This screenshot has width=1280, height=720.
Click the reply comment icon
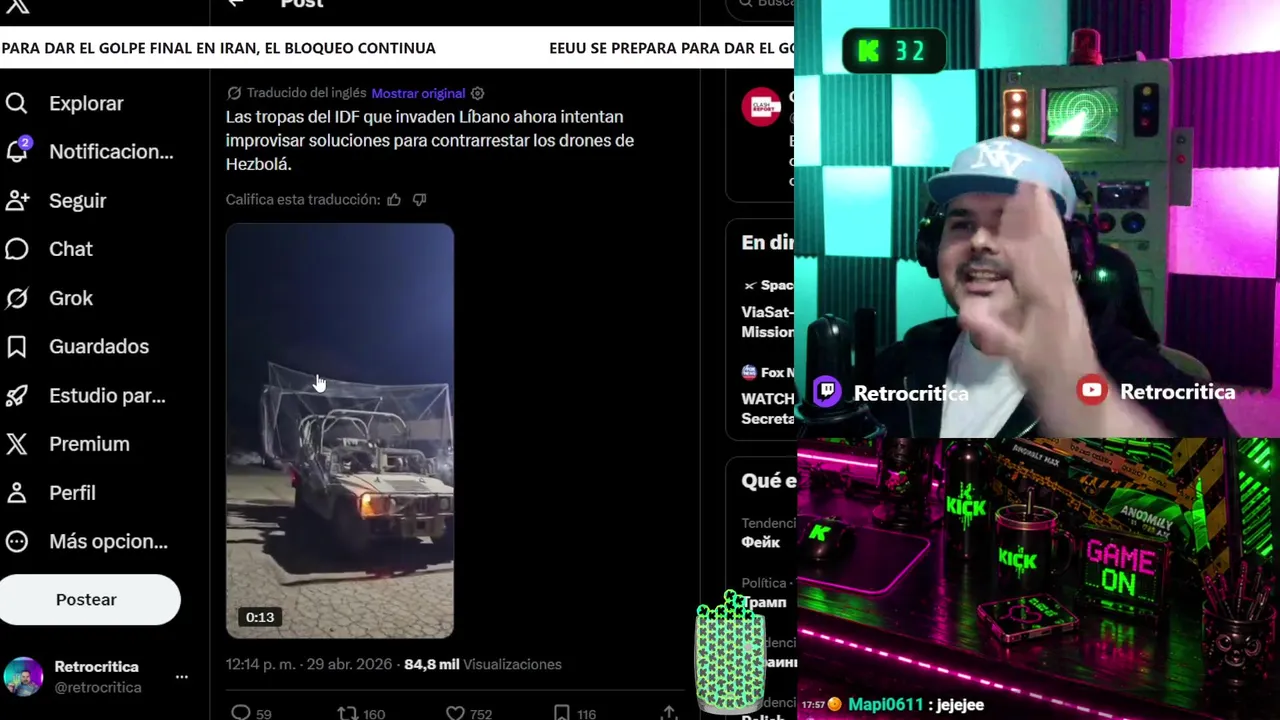click(x=241, y=713)
